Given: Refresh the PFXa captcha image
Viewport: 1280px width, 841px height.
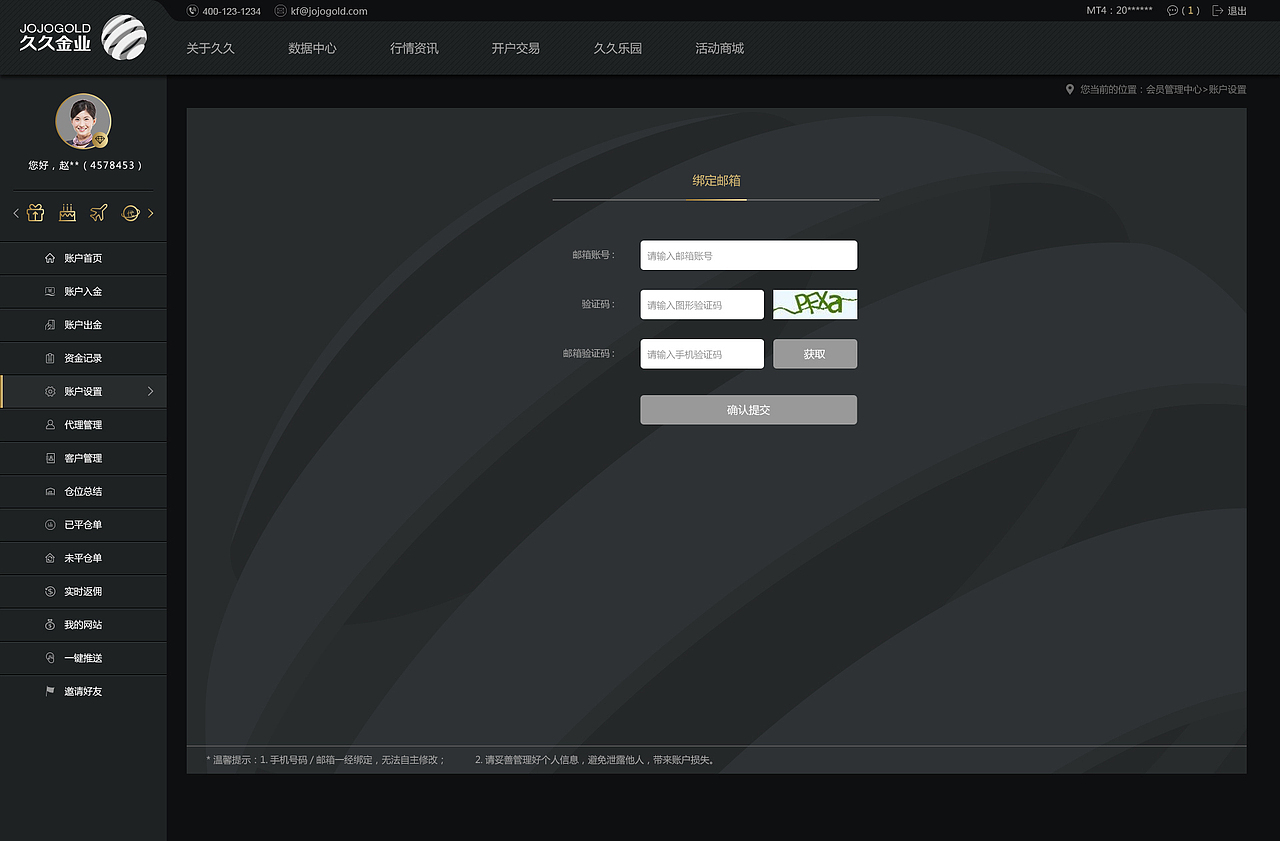Looking at the screenshot, I should pos(815,305).
